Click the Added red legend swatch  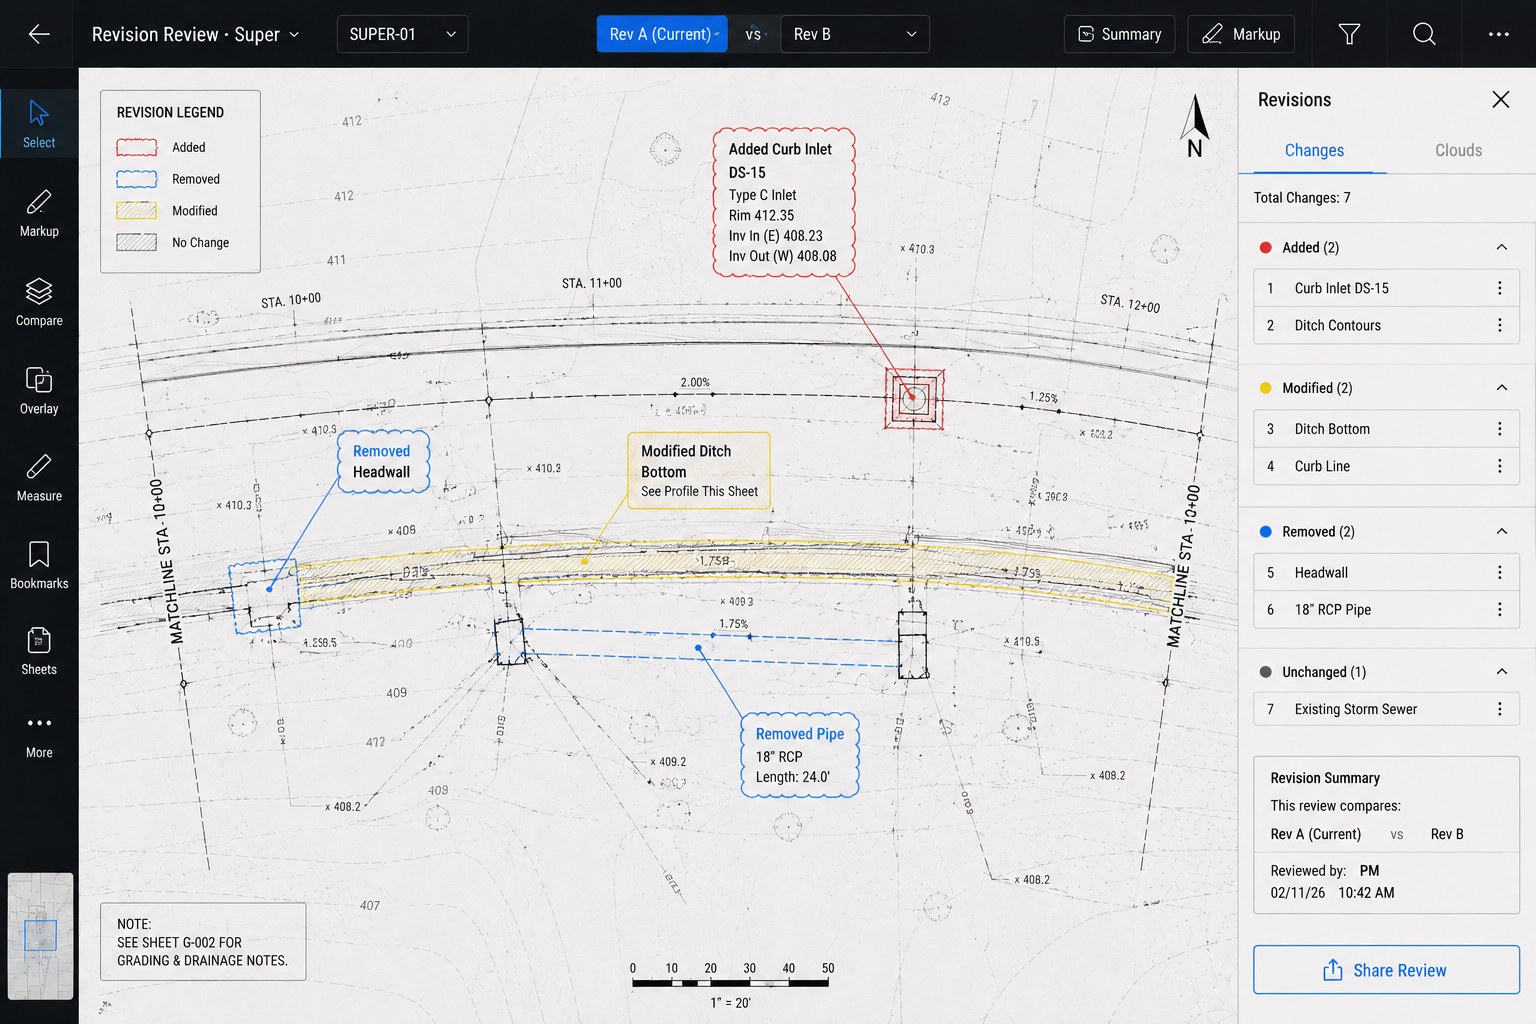(x=137, y=147)
